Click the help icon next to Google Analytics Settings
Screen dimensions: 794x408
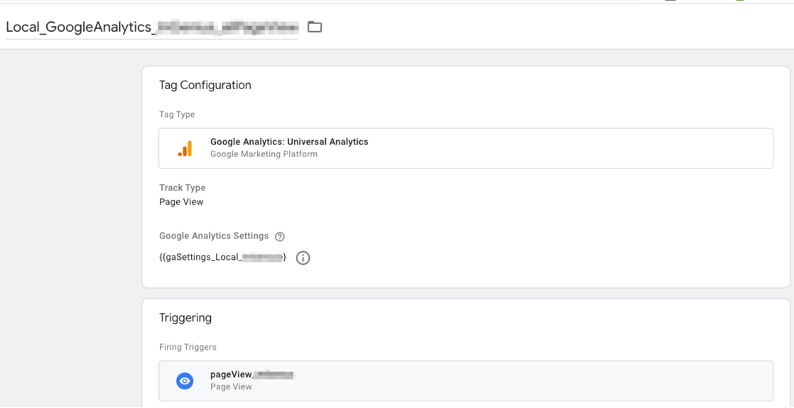pos(280,237)
